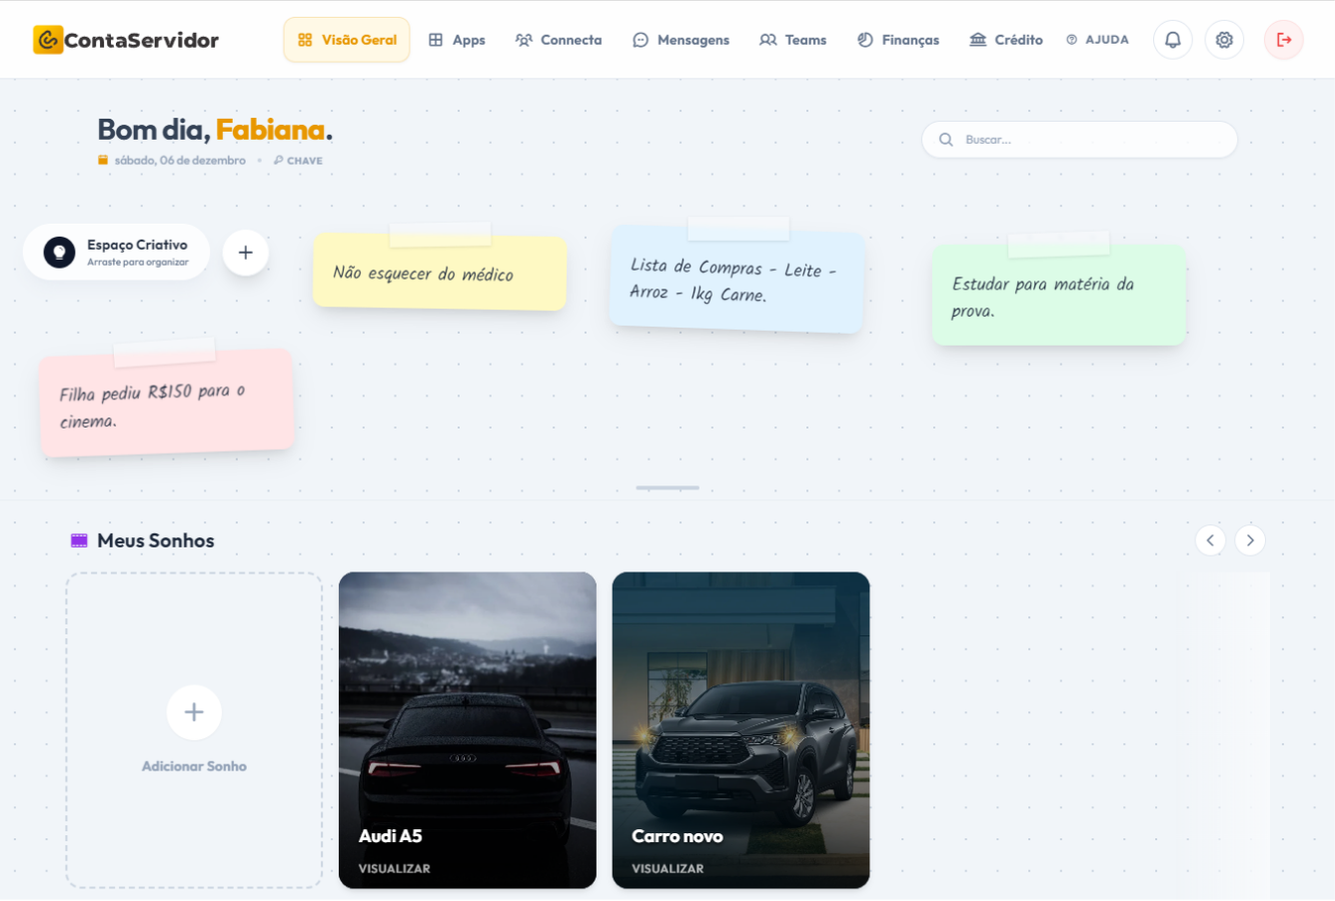Open the calendar icon near the date
The image size is (1335, 901).
click(x=103, y=159)
